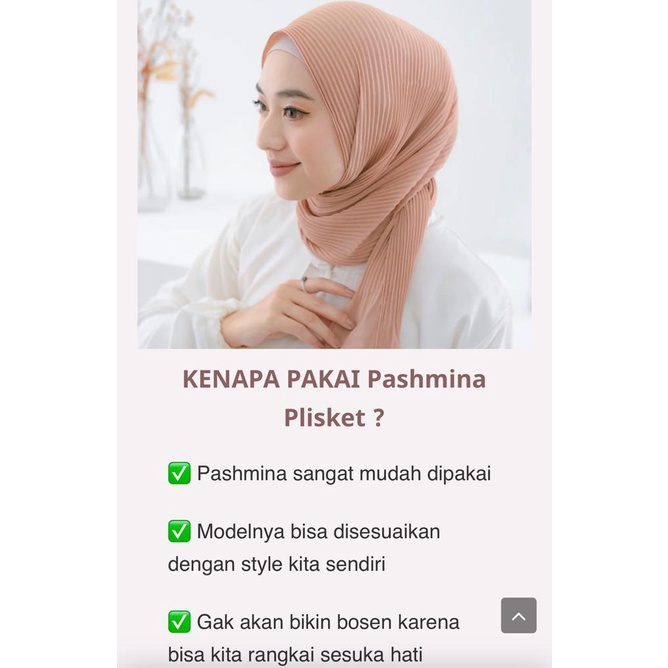Screen dimensions: 668x668
Task: Click the green checkmark beside Gak akan bikin
Action: point(179,622)
